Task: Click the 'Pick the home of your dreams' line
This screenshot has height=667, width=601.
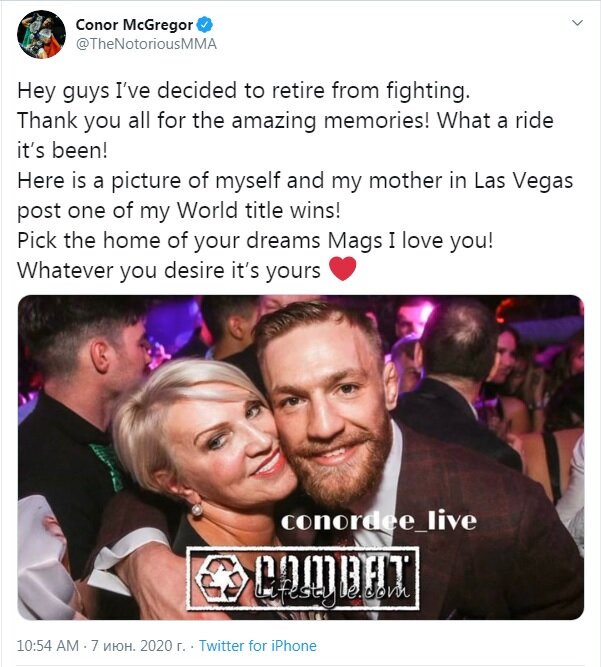Action: pyautogui.click(x=168, y=241)
